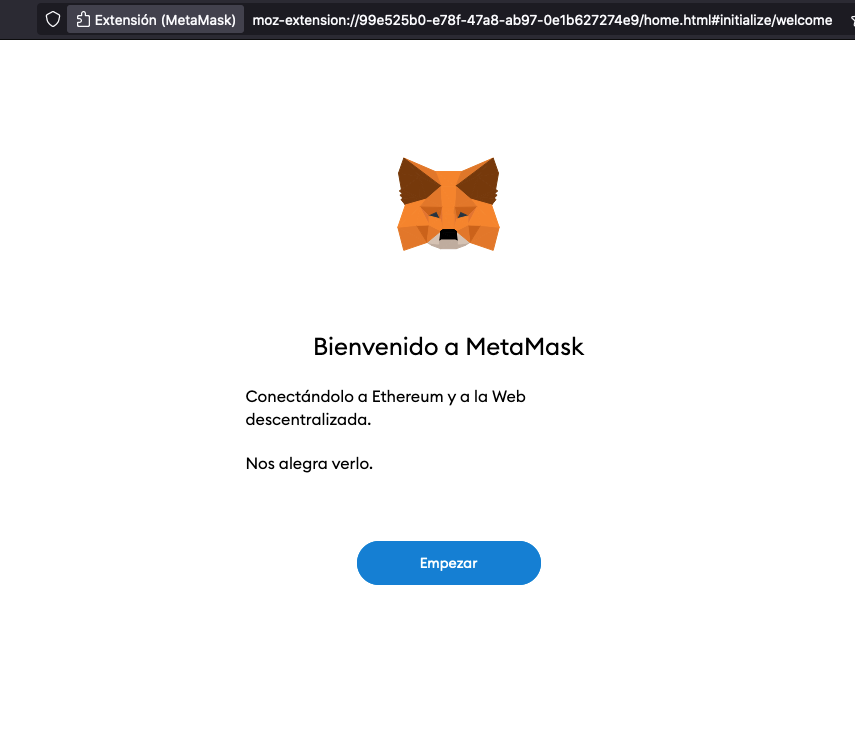
Task: Click the text "Nos alegra verlo."
Action: [x=309, y=464]
